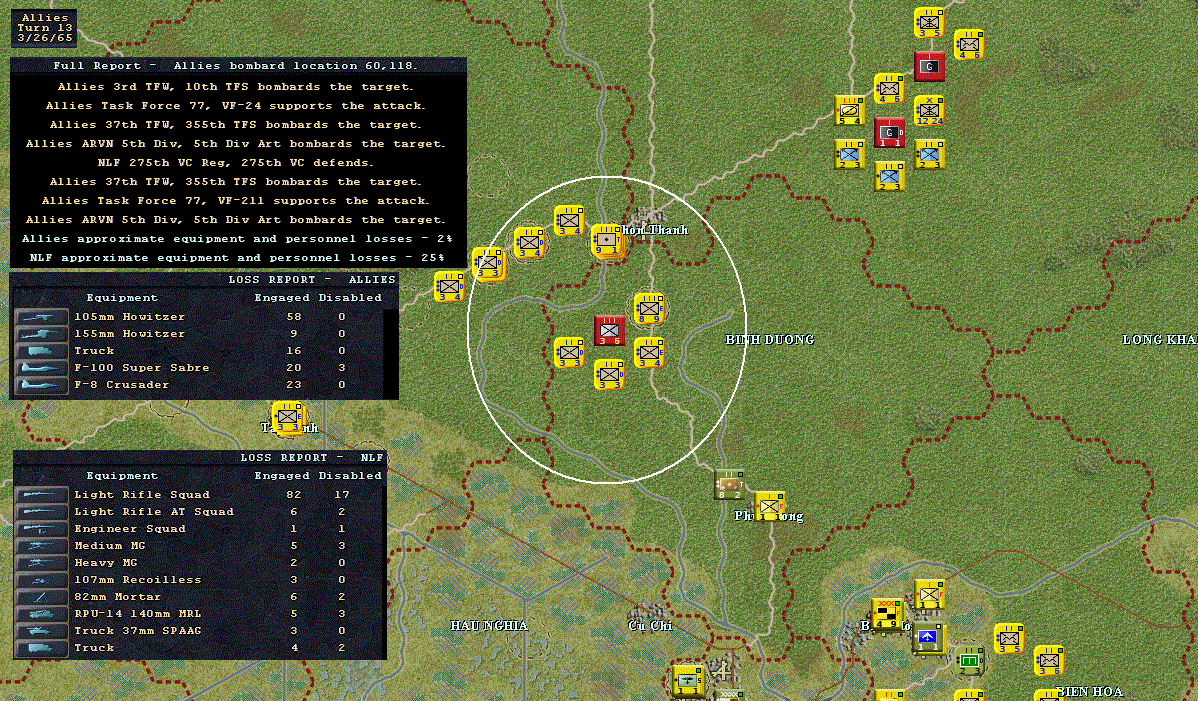Click the '82mm Mortar' row label
The image size is (1198, 701).
[118, 596]
